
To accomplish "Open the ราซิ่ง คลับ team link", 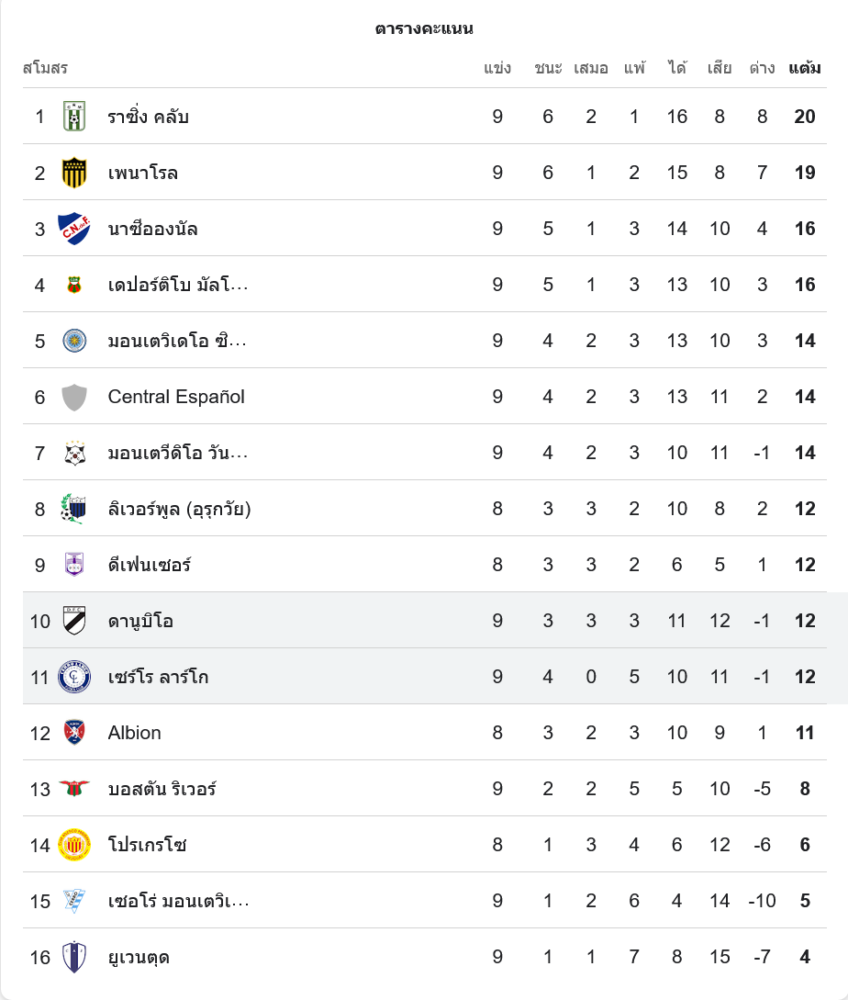I will 148,117.
